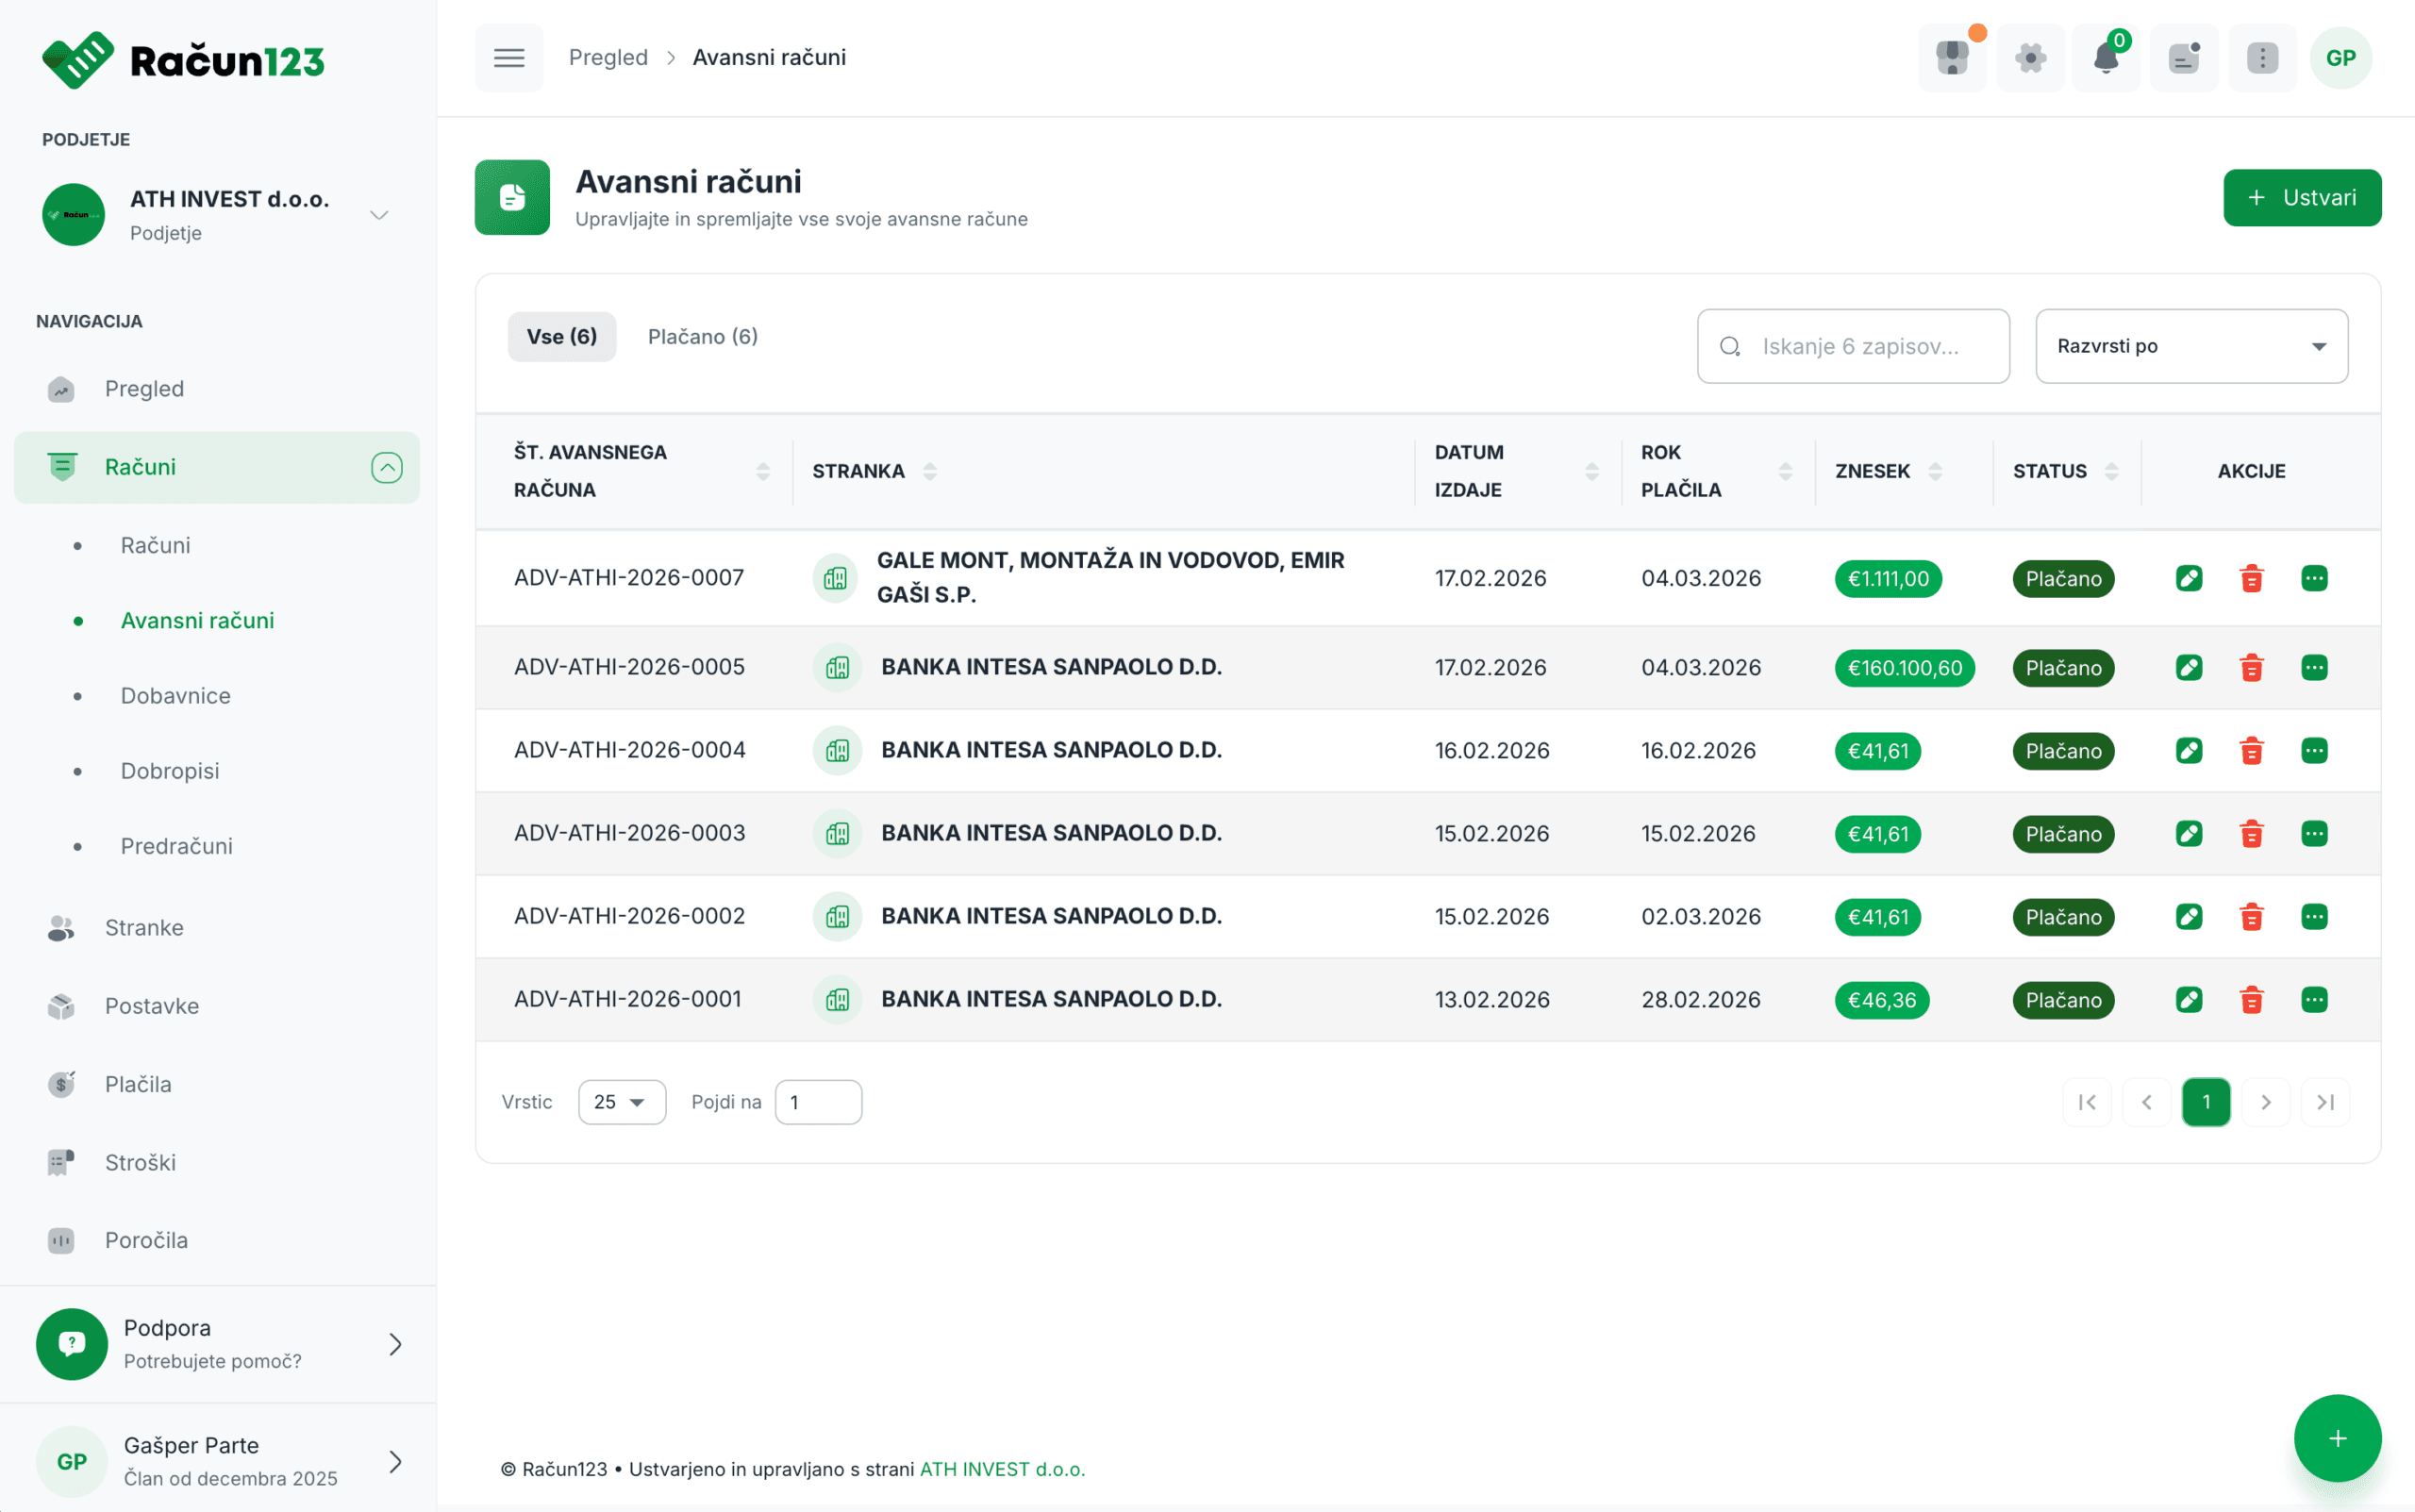
Task: Toggle the hamburger sidebar menu
Action: 509,58
